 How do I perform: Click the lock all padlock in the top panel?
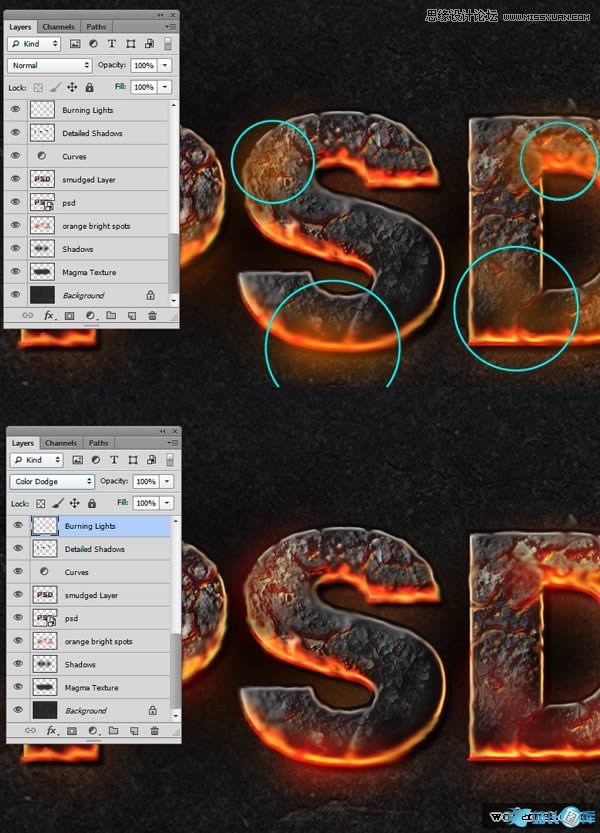point(91,87)
